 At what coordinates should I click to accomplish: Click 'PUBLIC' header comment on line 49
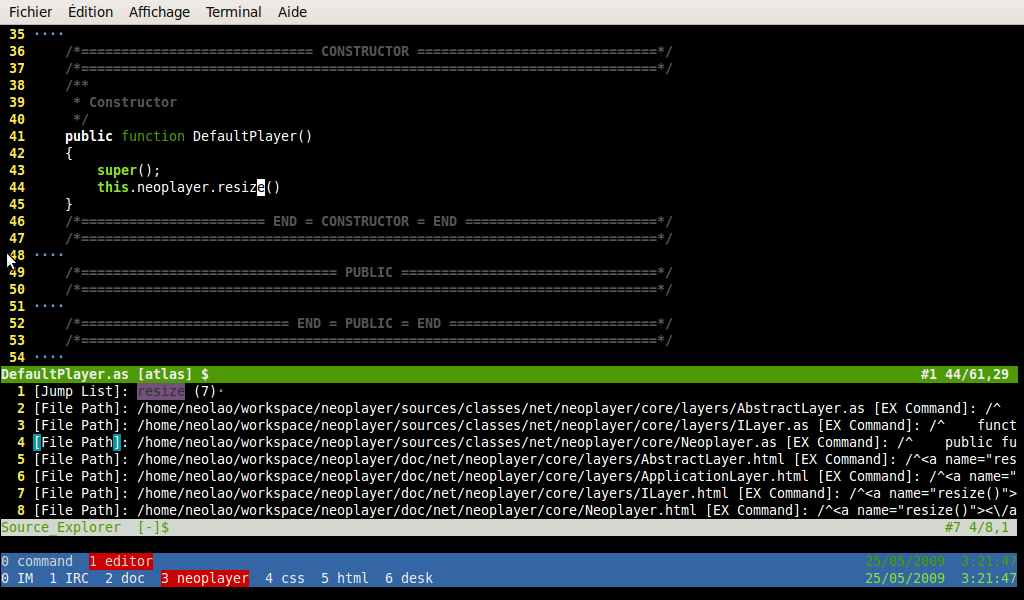pos(369,272)
